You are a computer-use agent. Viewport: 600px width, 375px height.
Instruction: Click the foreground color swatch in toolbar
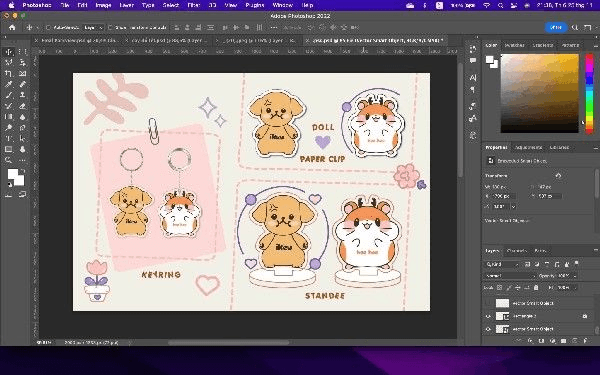tap(13, 174)
